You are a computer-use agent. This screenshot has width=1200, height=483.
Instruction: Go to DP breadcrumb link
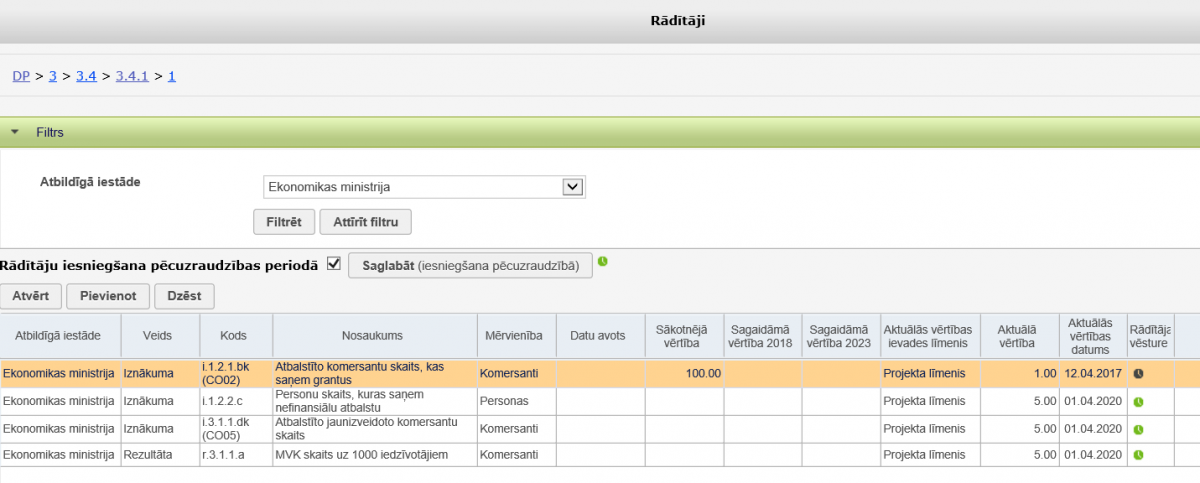click(x=21, y=75)
